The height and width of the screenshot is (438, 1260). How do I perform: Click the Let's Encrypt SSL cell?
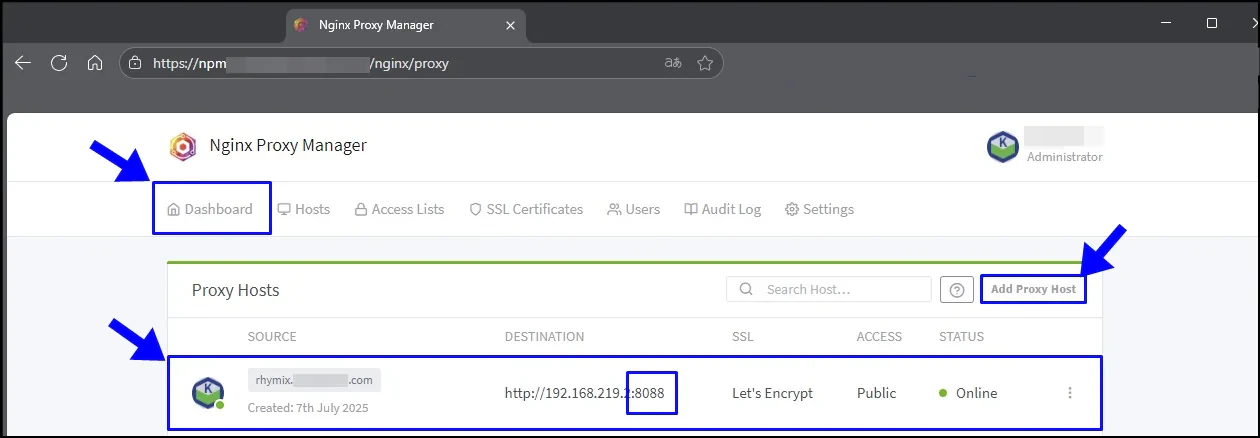point(773,393)
